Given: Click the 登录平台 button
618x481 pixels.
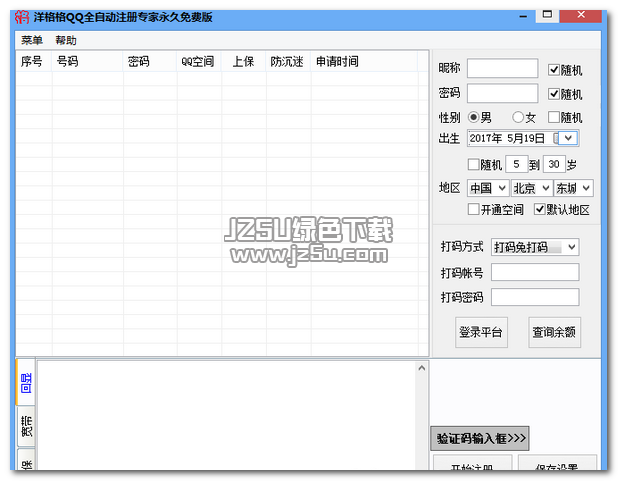Looking at the screenshot, I should [x=481, y=332].
